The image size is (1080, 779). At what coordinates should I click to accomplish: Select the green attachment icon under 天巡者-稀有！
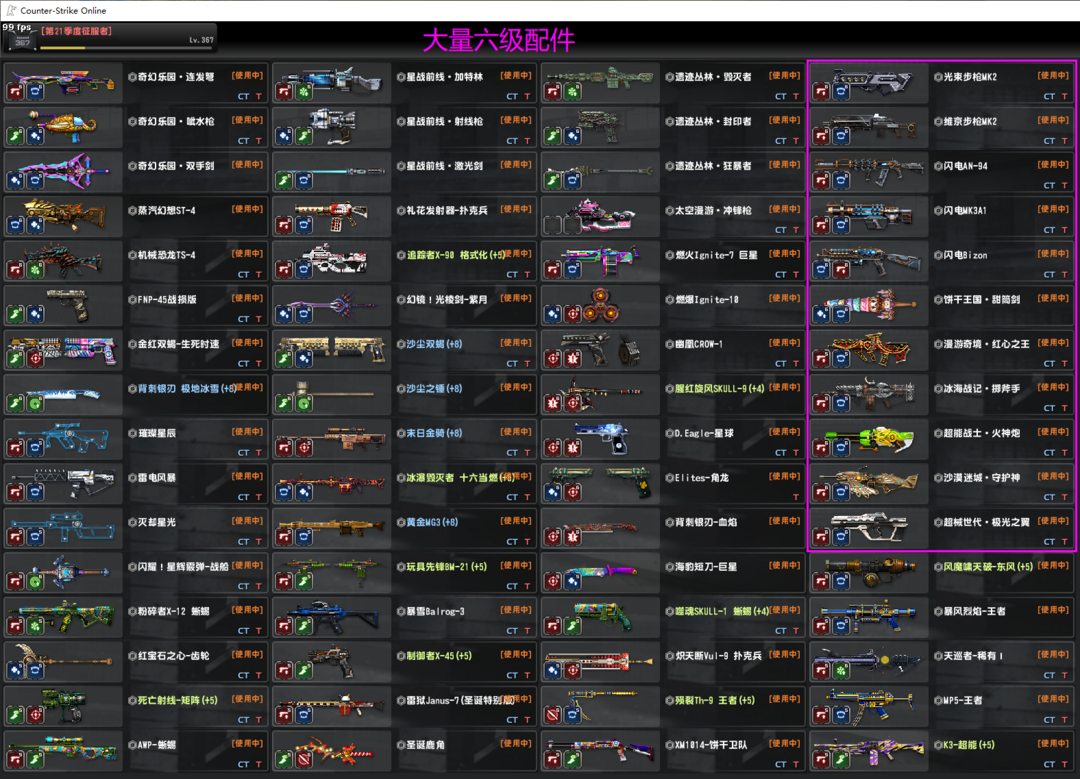(x=841, y=671)
